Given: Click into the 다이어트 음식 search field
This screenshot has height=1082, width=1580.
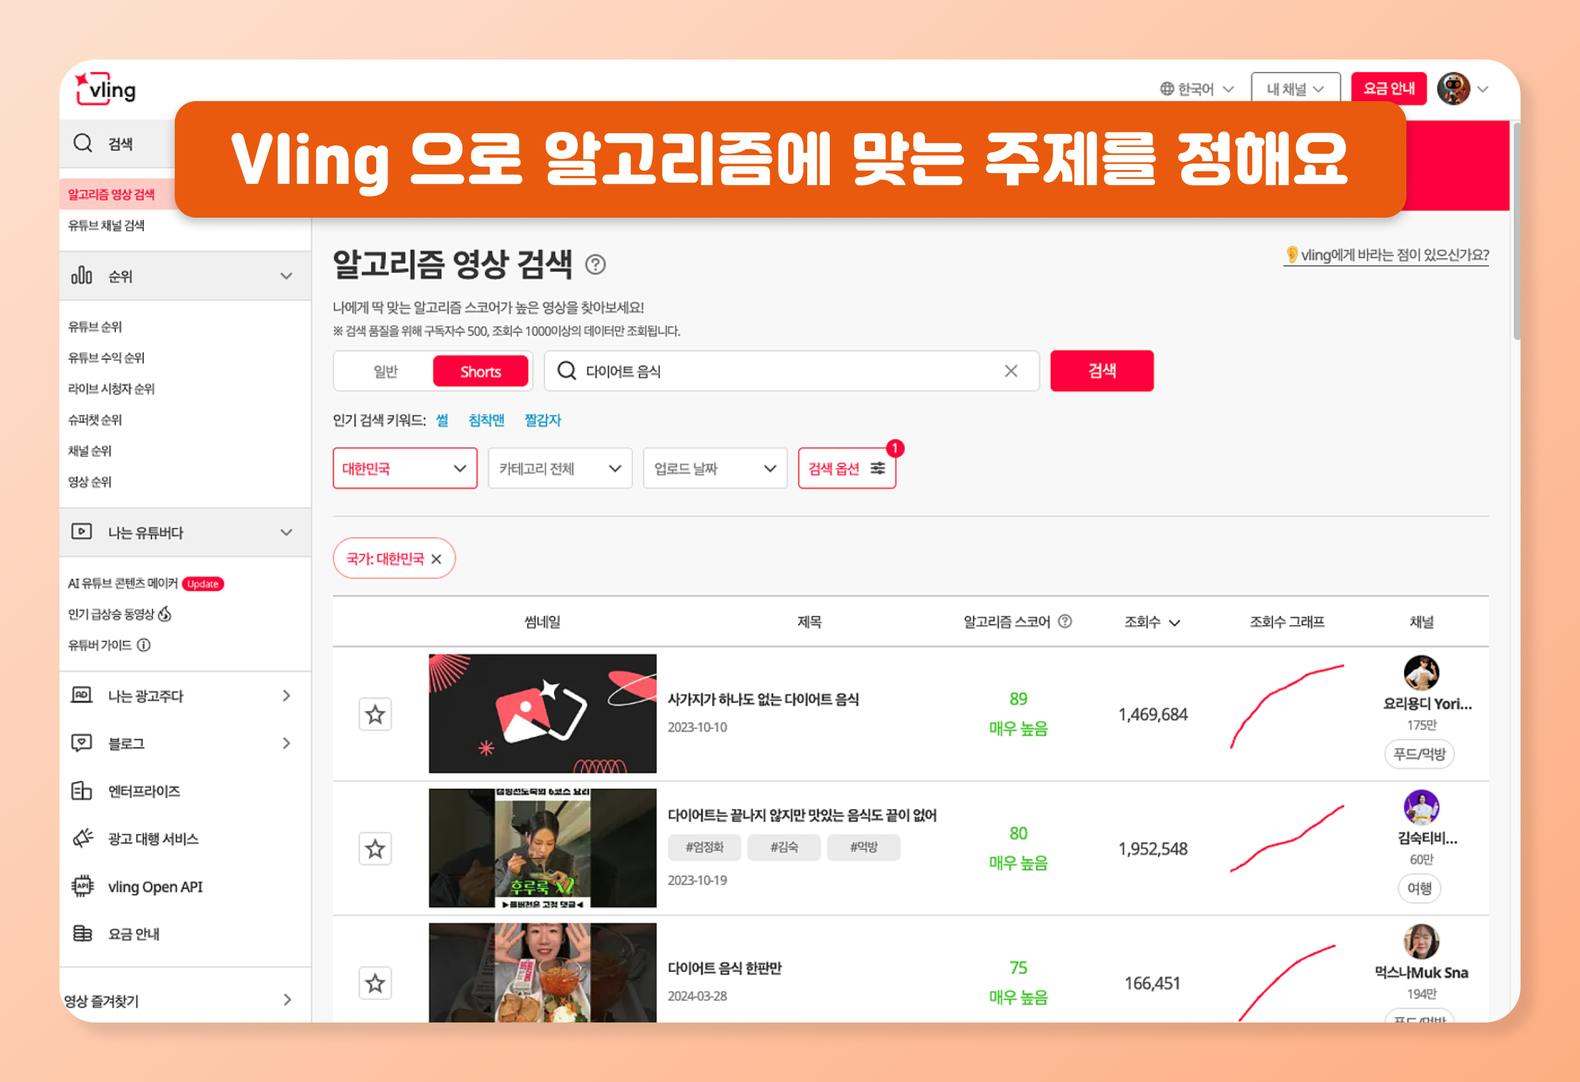Looking at the screenshot, I should 792,371.
